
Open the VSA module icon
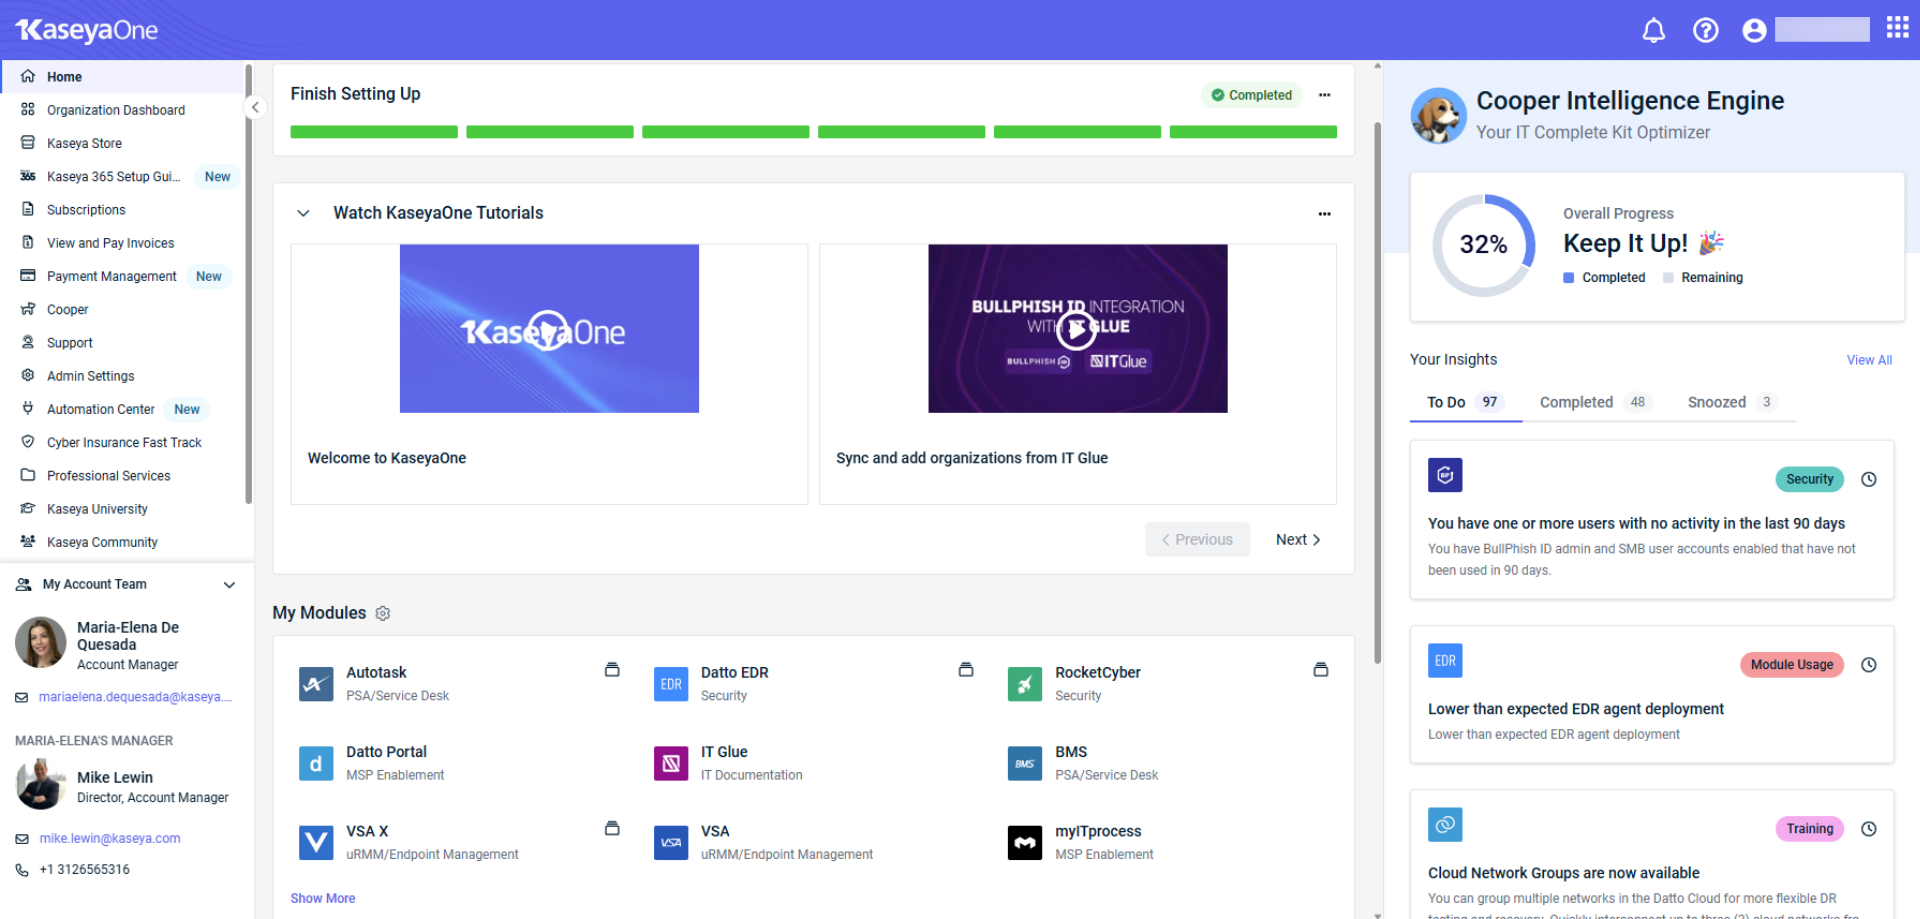tap(671, 842)
